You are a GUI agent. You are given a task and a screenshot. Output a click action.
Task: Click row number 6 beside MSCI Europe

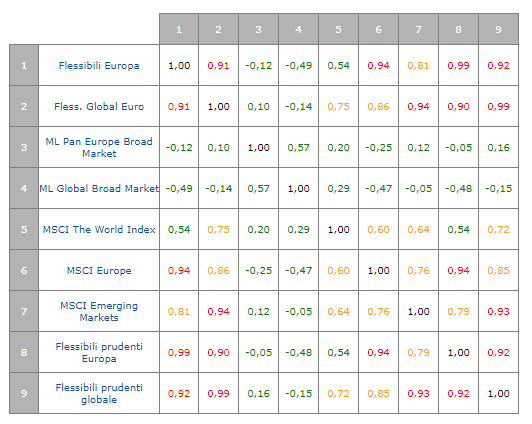tap(24, 271)
